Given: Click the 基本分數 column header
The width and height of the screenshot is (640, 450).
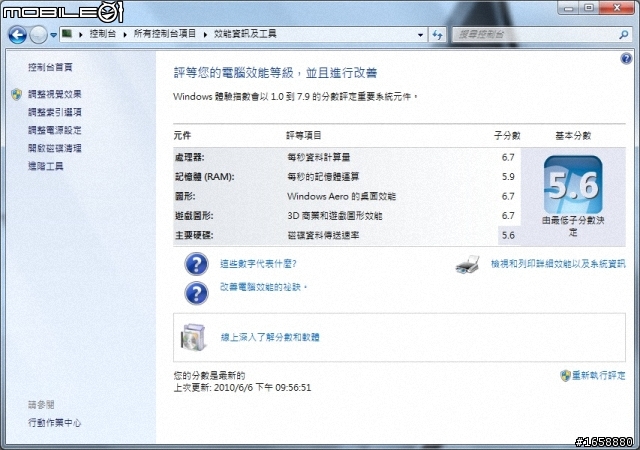Looking at the screenshot, I should pos(573,136).
